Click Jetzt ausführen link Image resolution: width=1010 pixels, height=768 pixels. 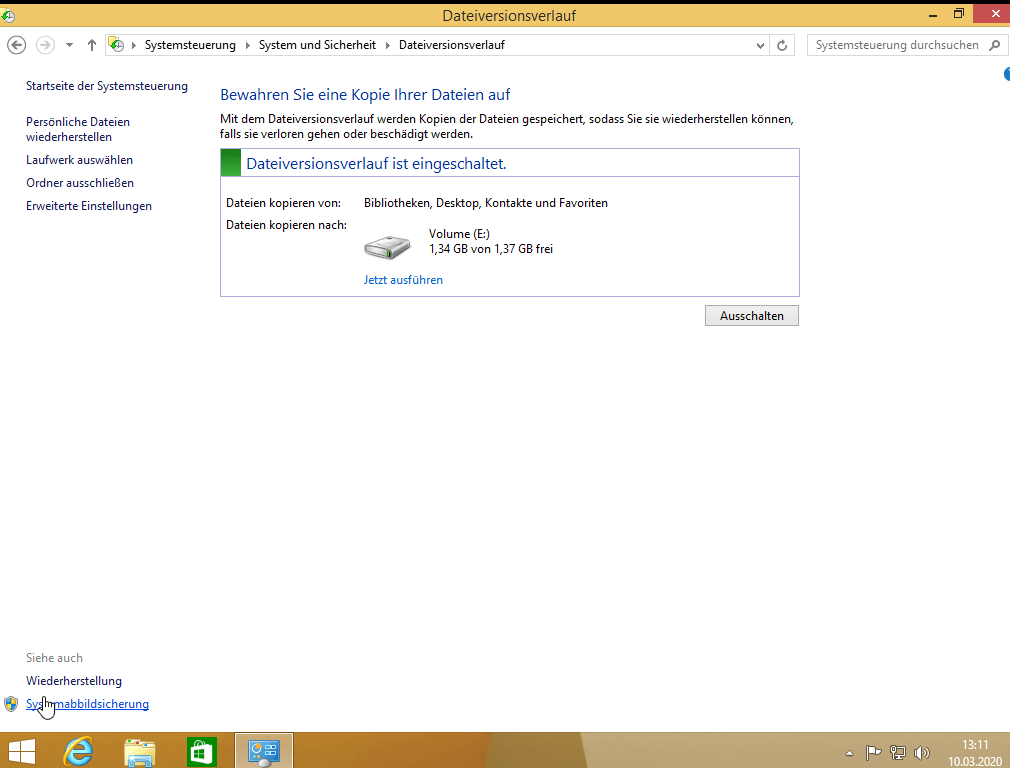point(403,280)
